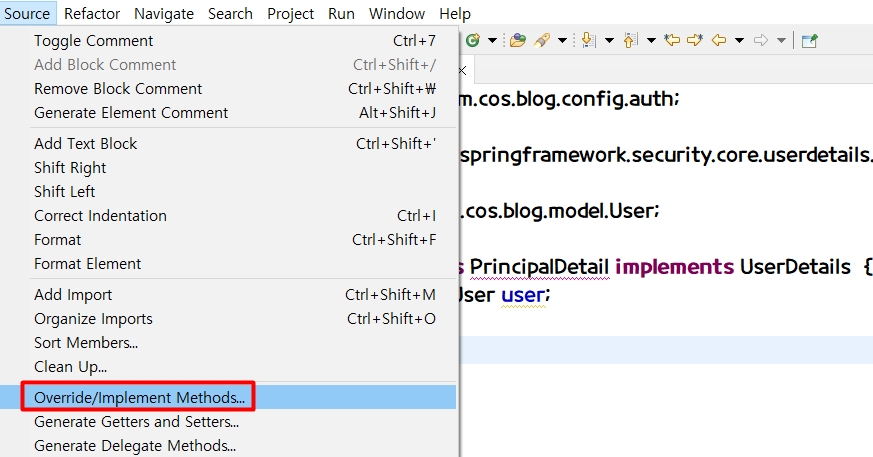Close the editor tab with the X
873x457 pixels.
click(x=462, y=71)
